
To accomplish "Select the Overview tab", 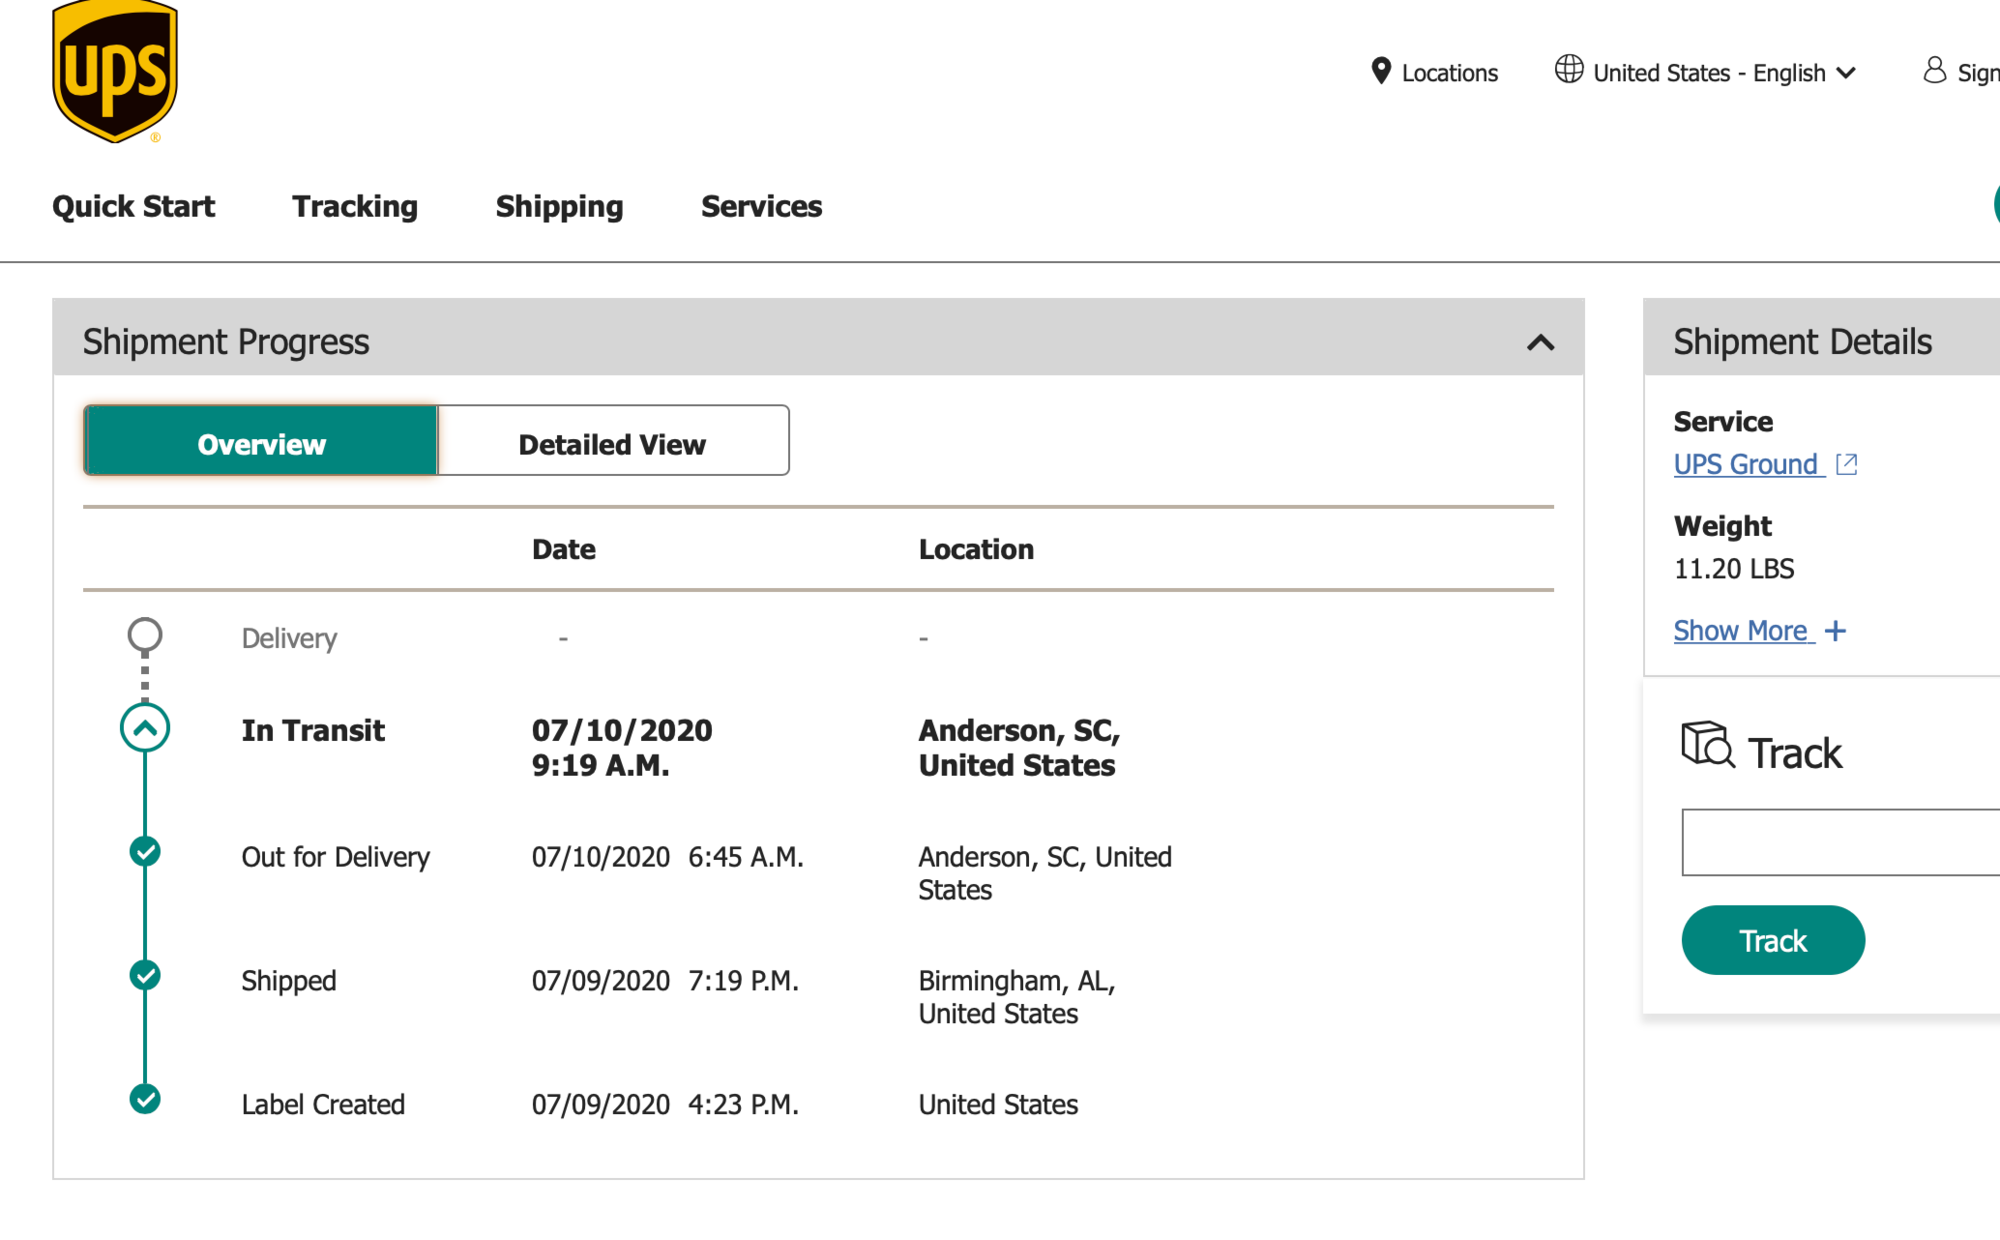I will [x=261, y=441].
